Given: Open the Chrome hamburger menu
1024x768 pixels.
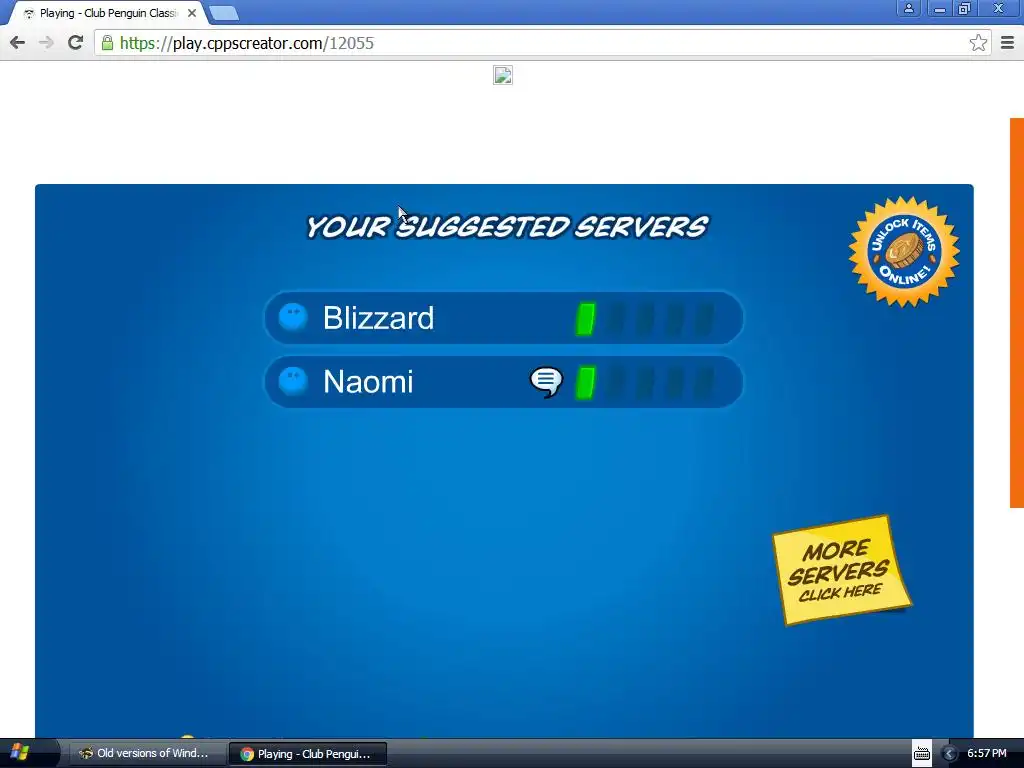Looking at the screenshot, I should (1008, 43).
